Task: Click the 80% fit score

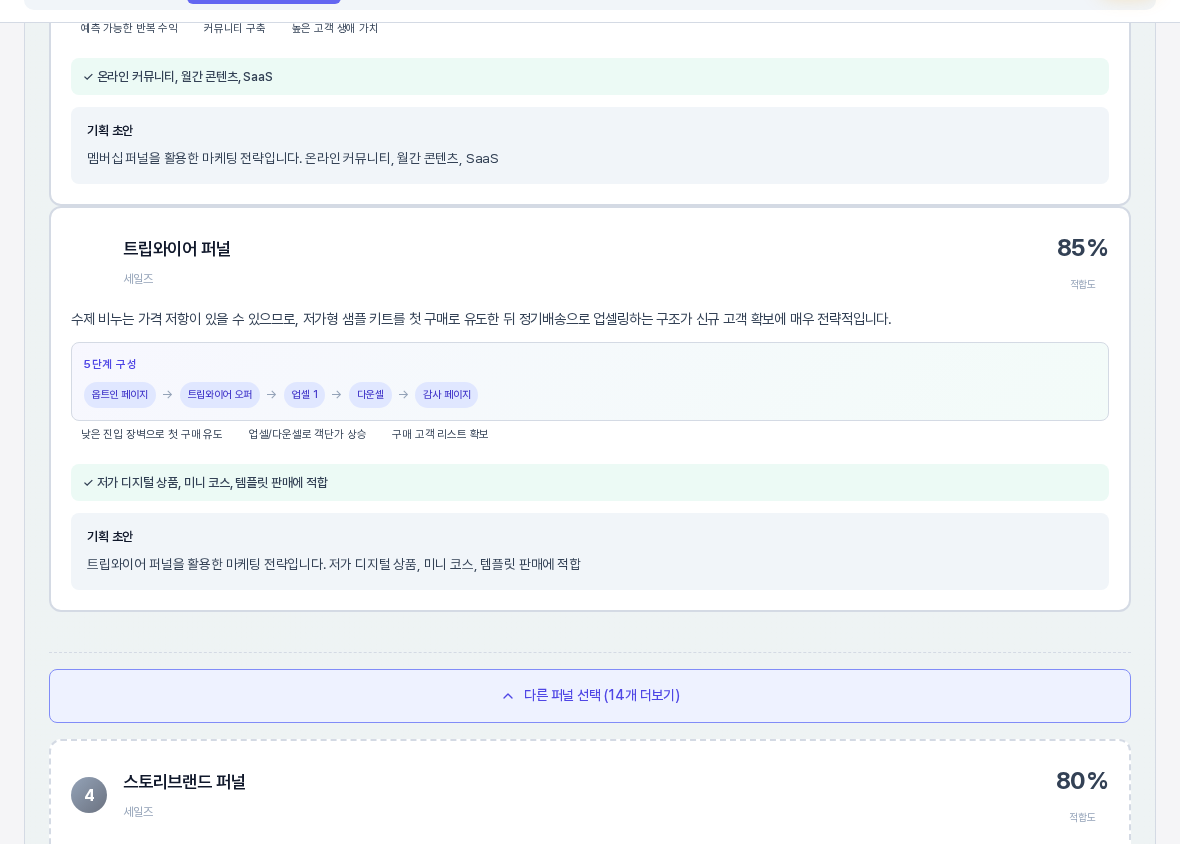Action: click(1082, 781)
